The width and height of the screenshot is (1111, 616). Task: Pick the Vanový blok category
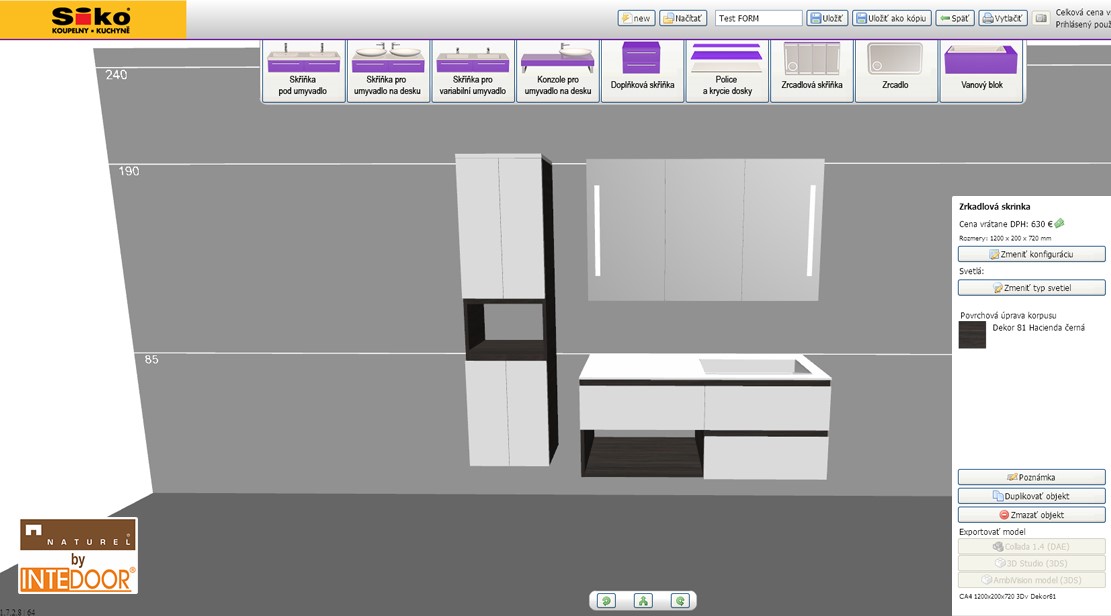coord(981,70)
